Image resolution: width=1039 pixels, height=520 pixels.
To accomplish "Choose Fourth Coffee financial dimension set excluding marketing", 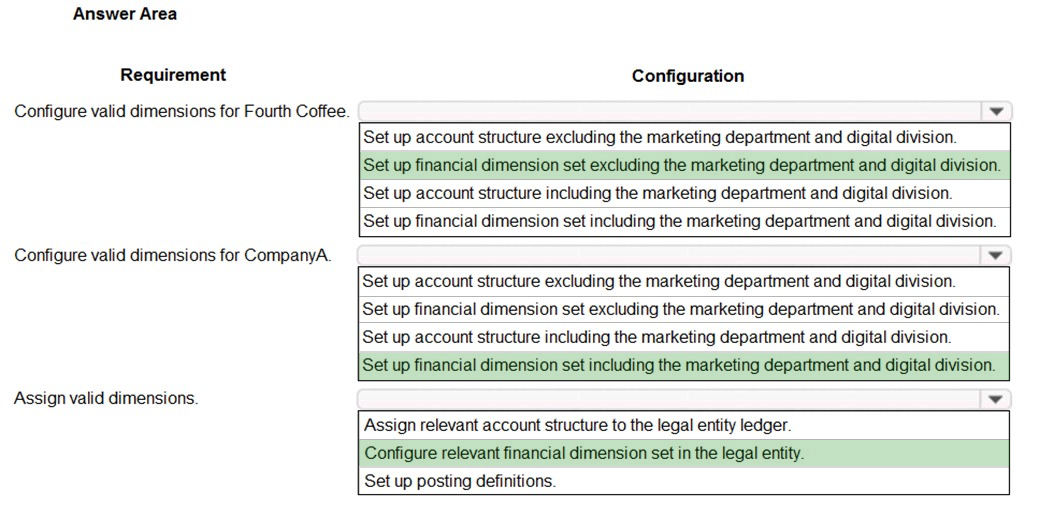I will point(684,165).
